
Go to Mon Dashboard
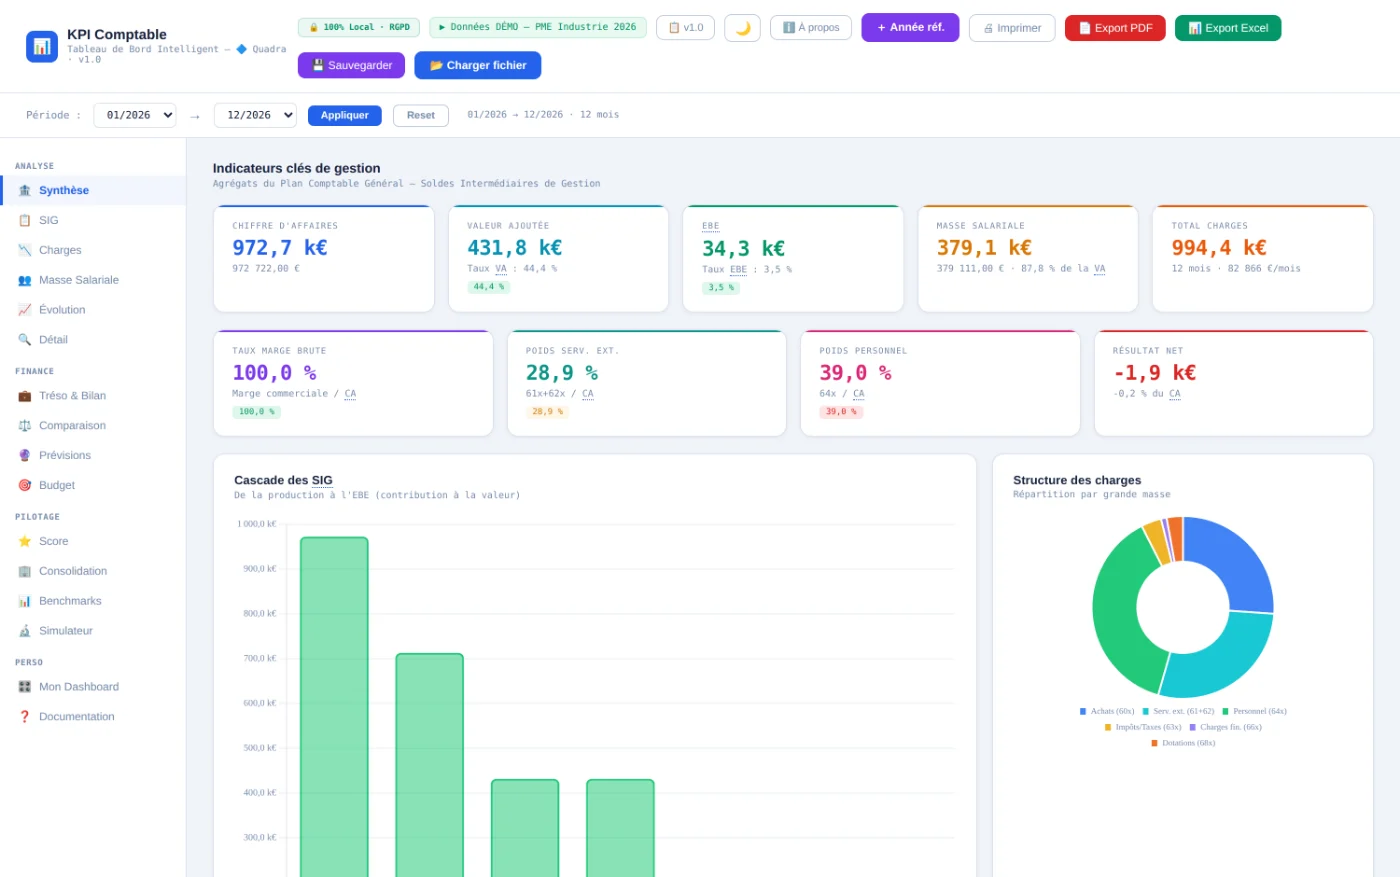(x=93, y=687)
